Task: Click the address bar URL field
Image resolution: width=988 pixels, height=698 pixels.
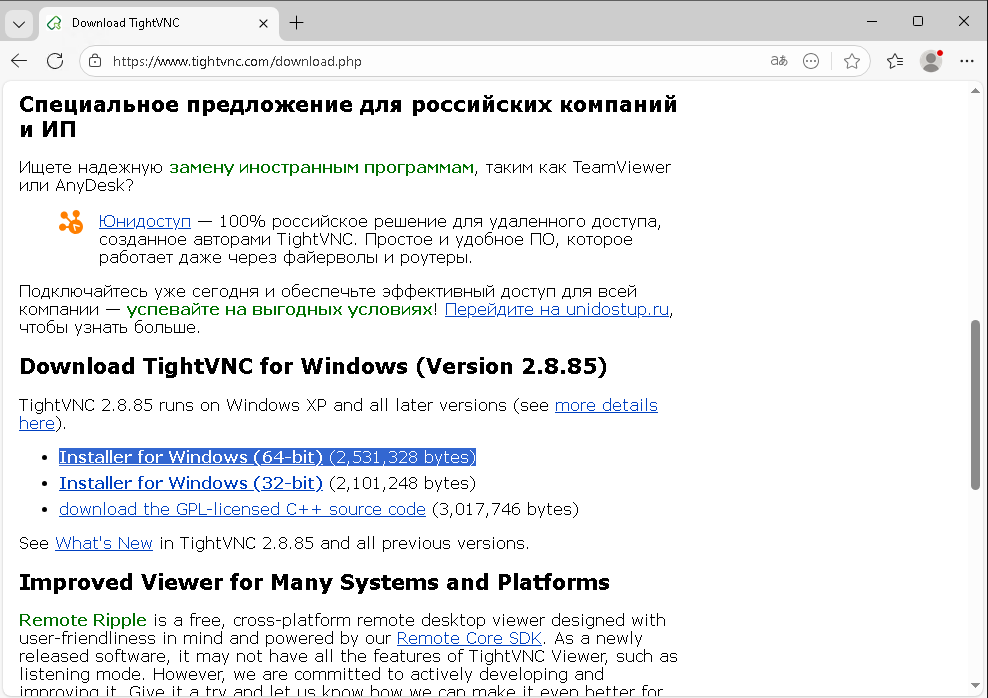Action: (420, 61)
